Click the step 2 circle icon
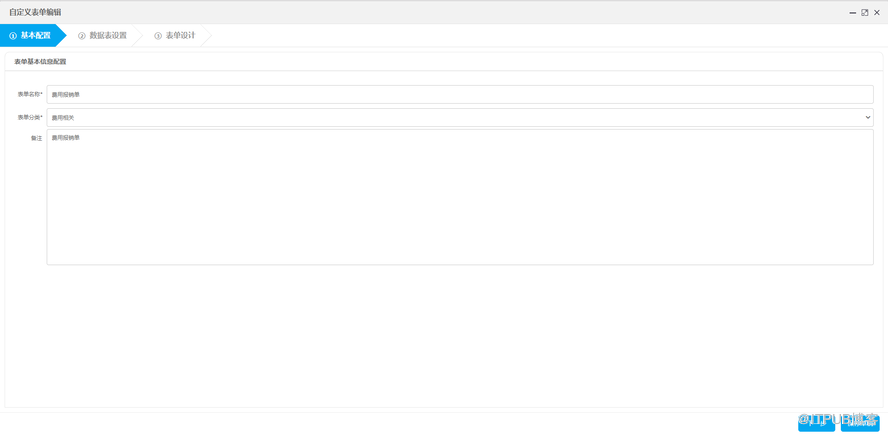The image size is (888, 434). [x=82, y=36]
